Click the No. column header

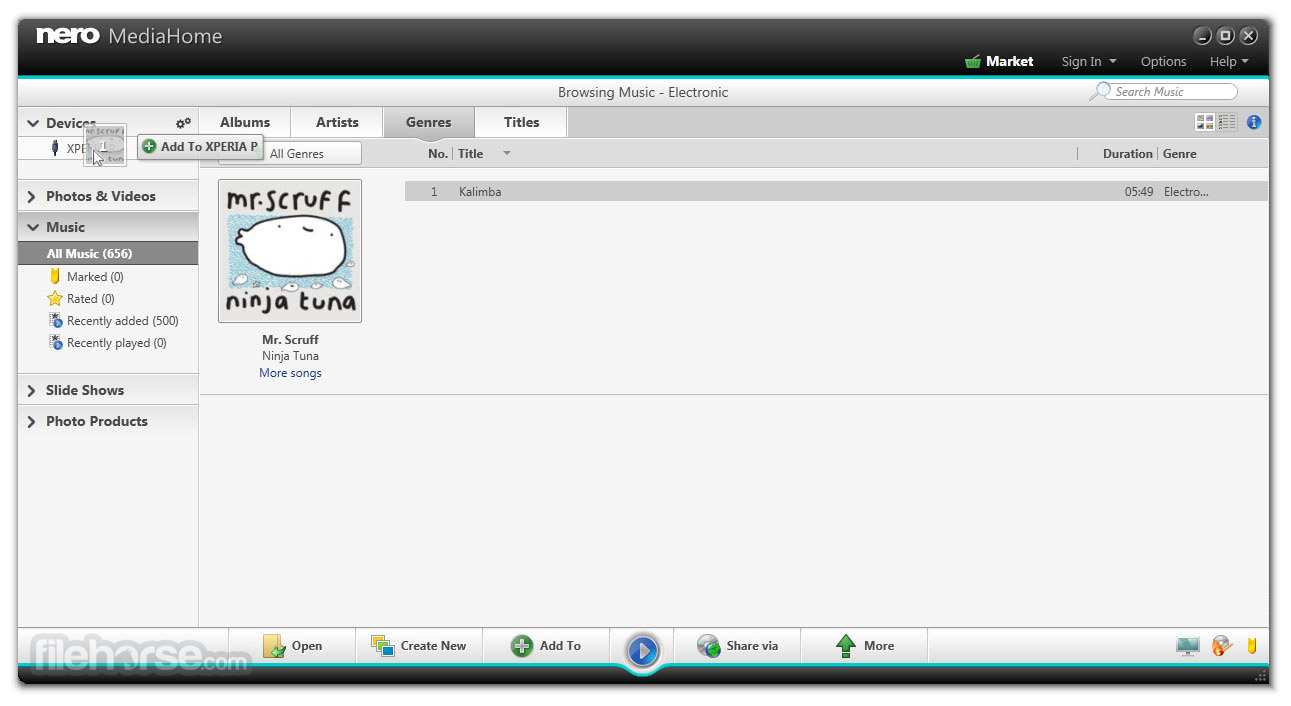(437, 153)
